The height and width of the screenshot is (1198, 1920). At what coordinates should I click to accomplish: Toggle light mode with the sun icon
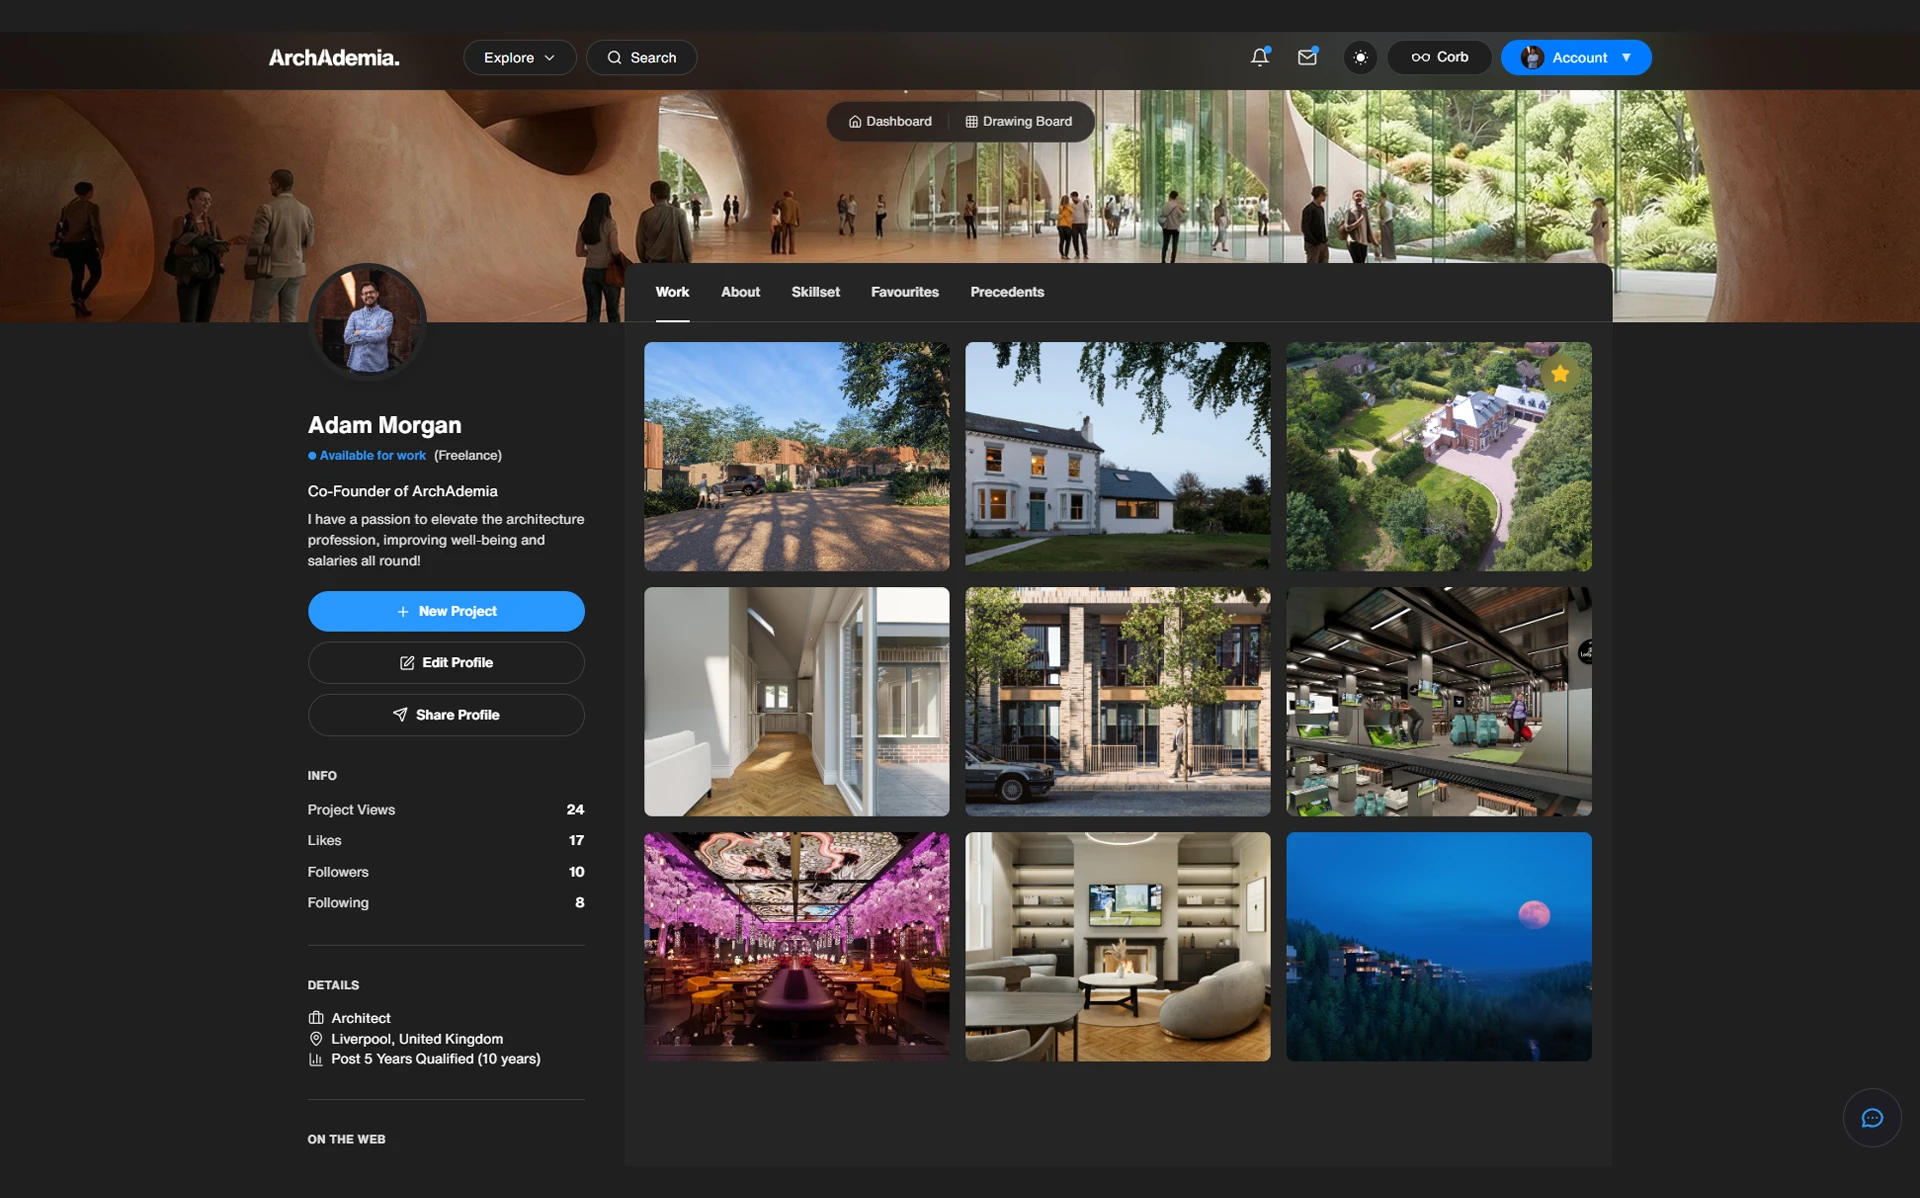coord(1360,57)
